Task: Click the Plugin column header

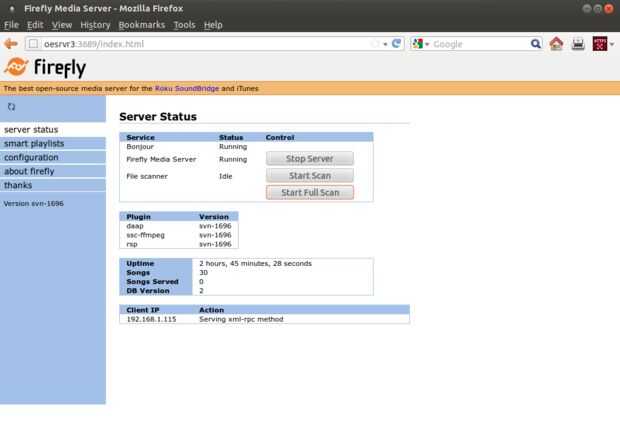Action: pos(138,217)
